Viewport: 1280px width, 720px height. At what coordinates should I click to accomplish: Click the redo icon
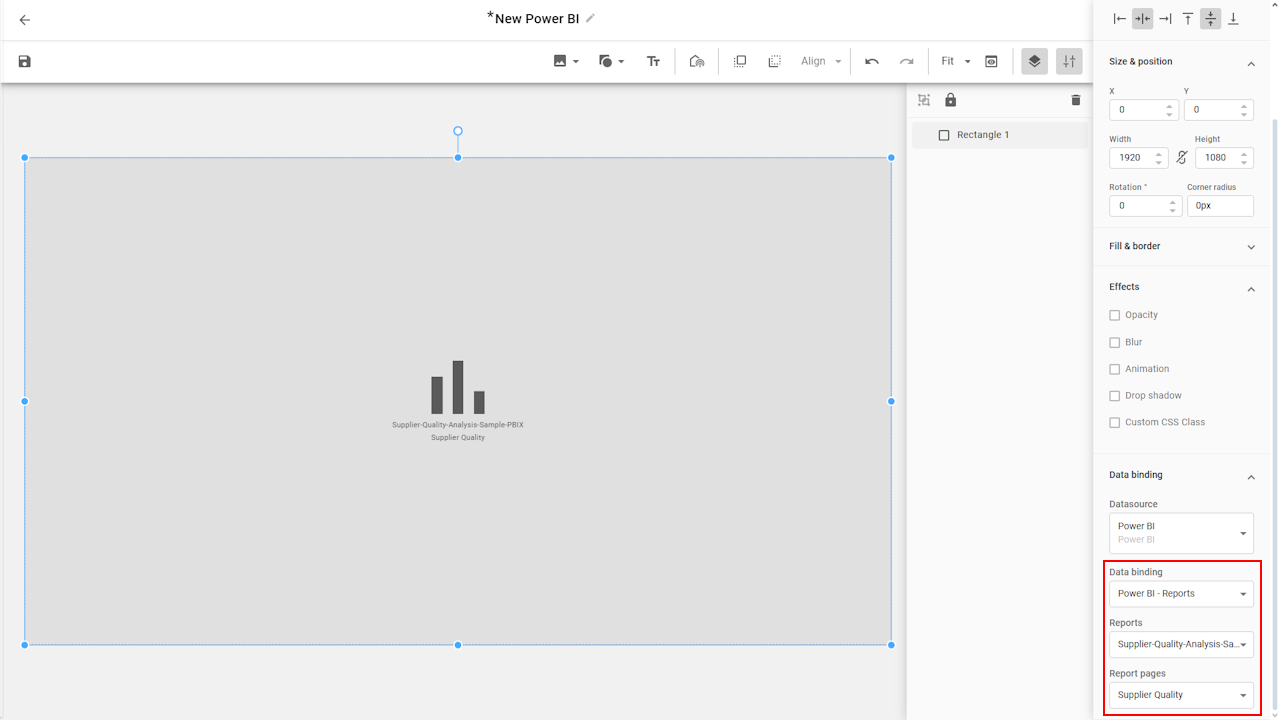pyautogui.click(x=906, y=62)
